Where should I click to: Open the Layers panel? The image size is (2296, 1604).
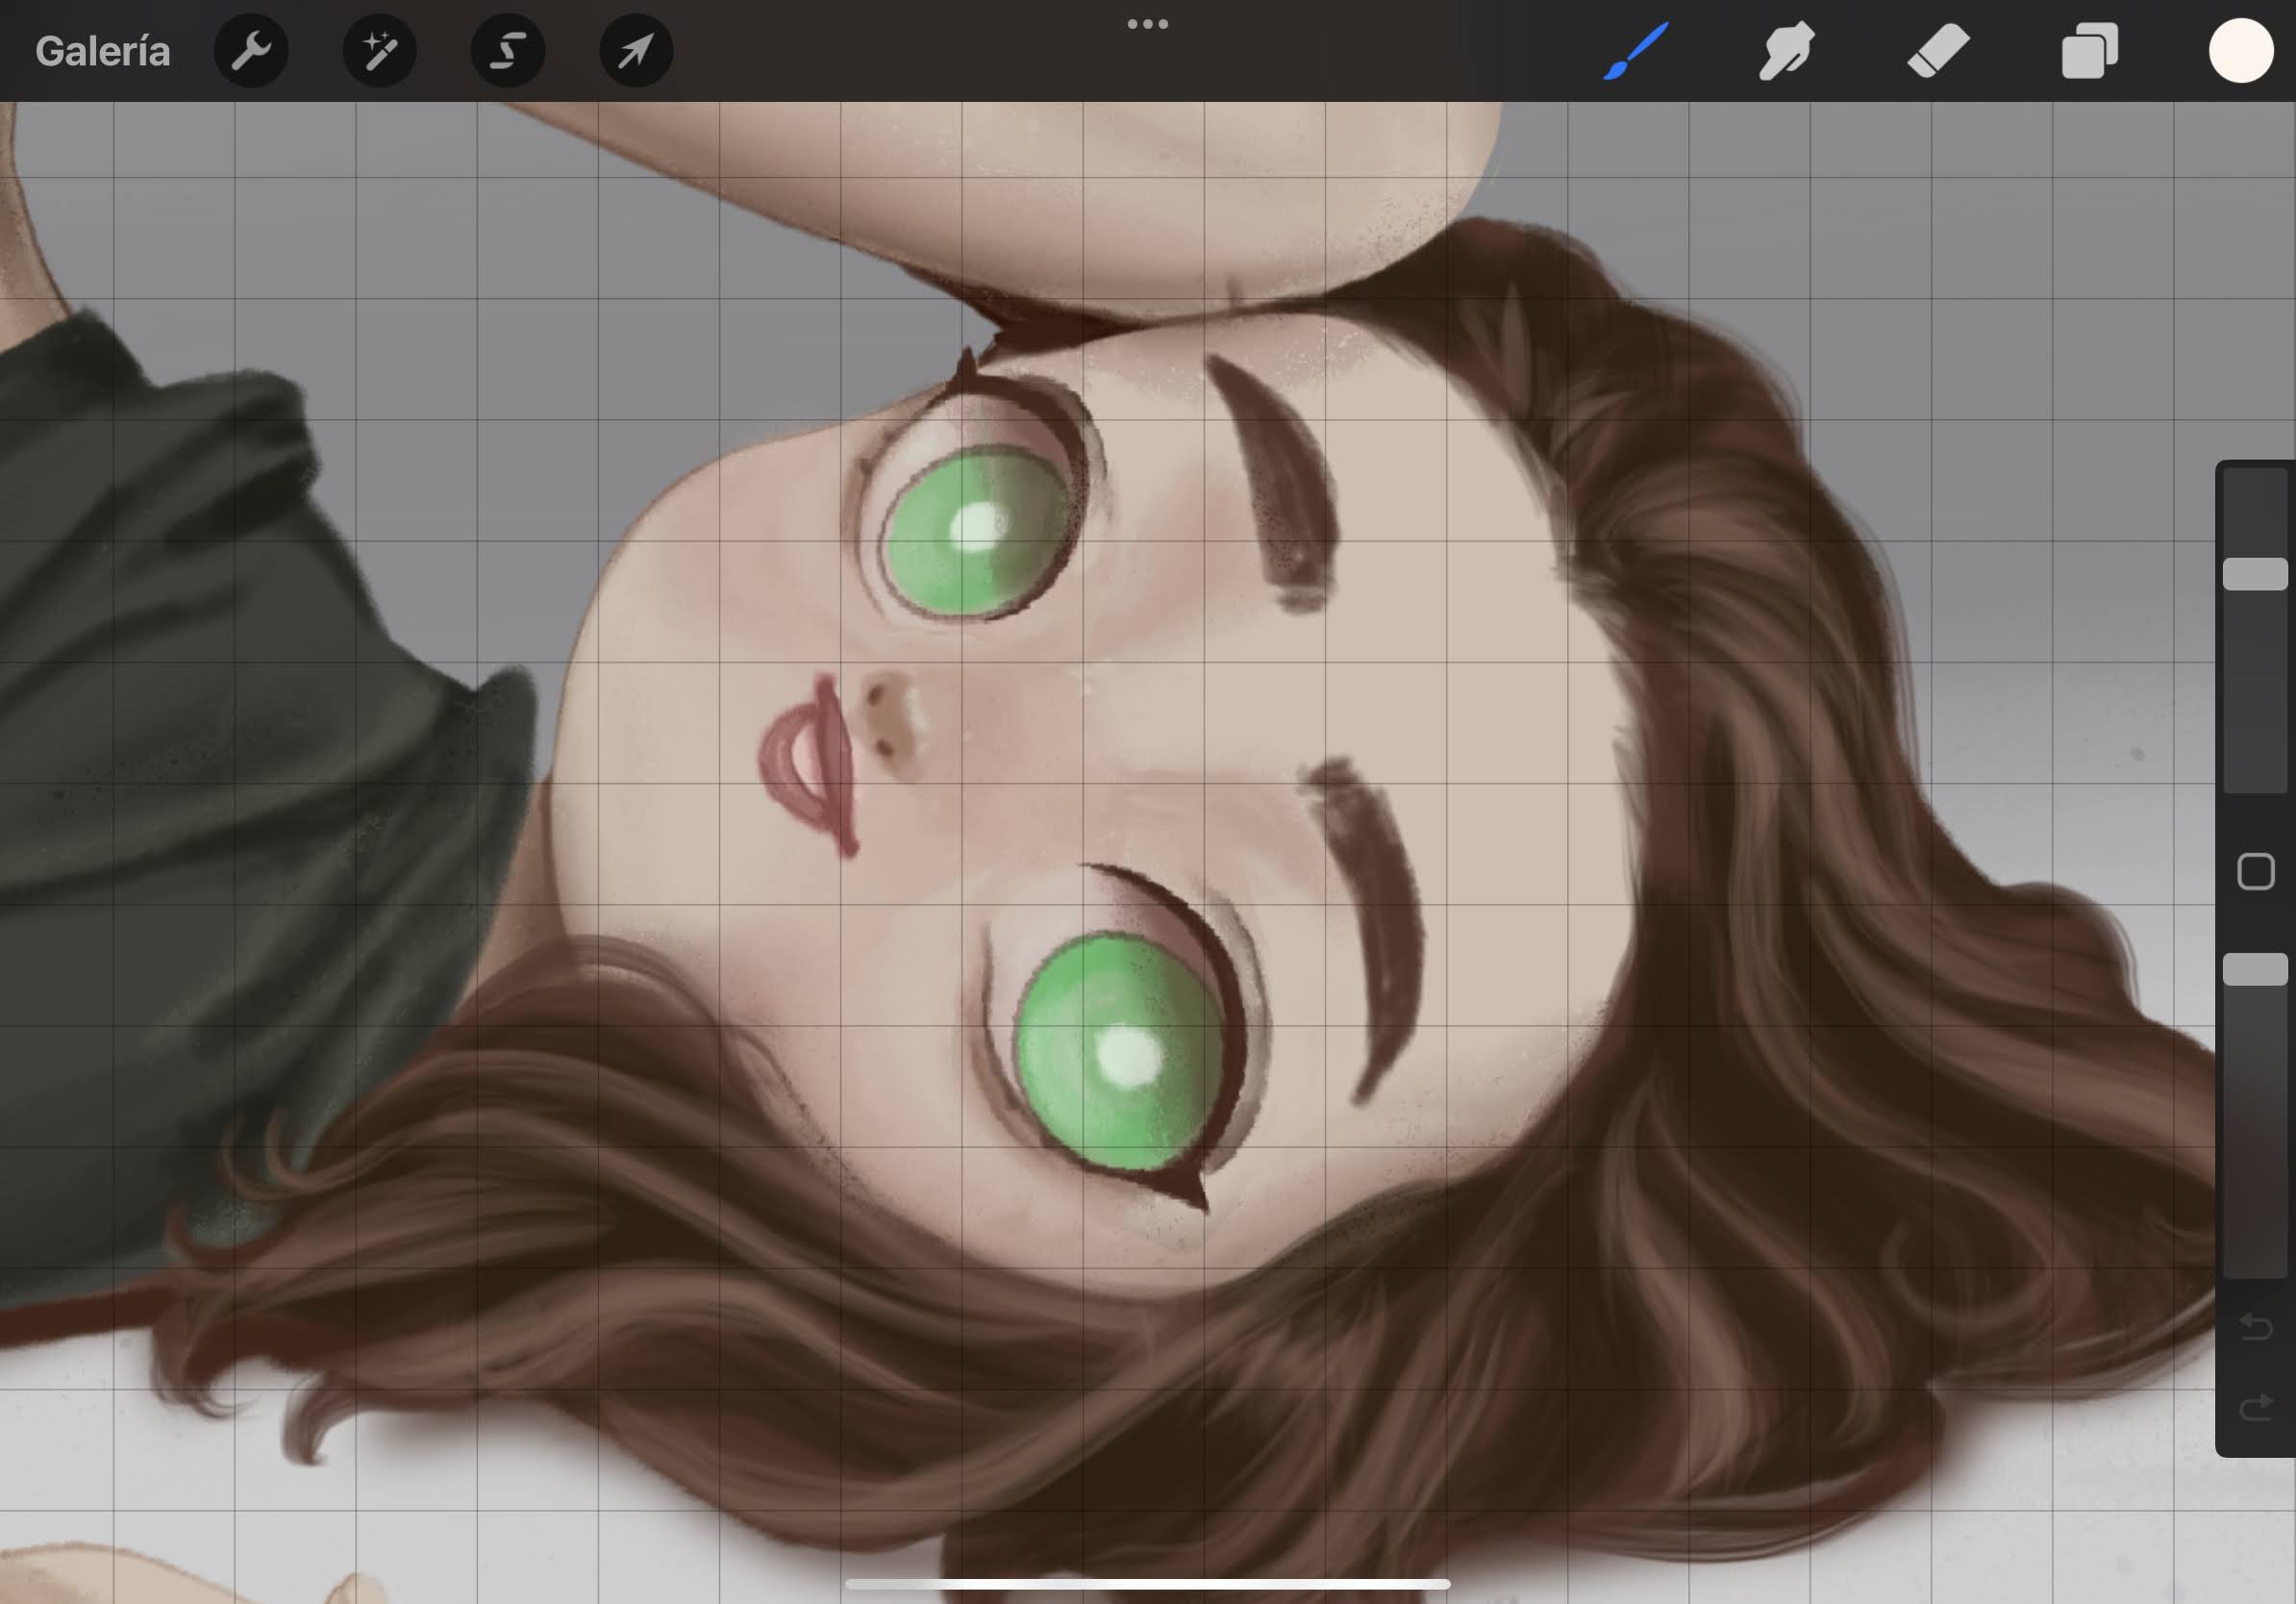[x=2090, y=51]
